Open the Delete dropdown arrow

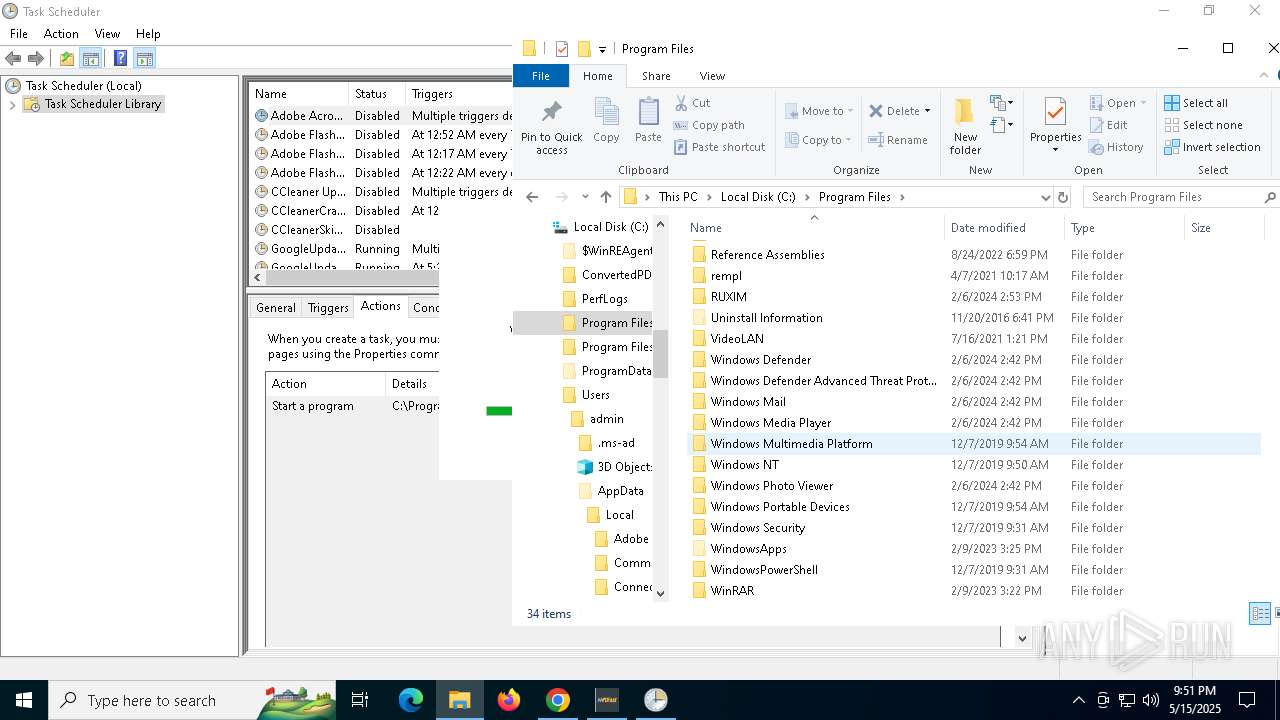tap(927, 111)
